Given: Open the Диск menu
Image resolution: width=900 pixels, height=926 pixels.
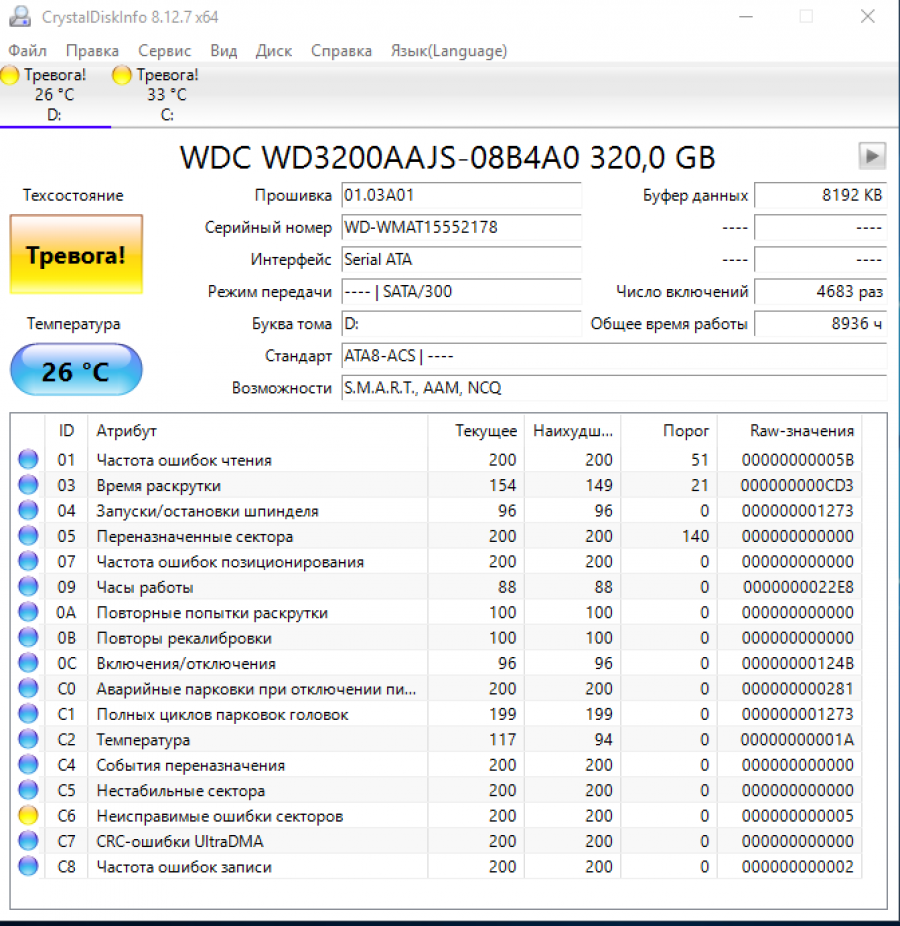Looking at the screenshot, I should tap(273, 50).
